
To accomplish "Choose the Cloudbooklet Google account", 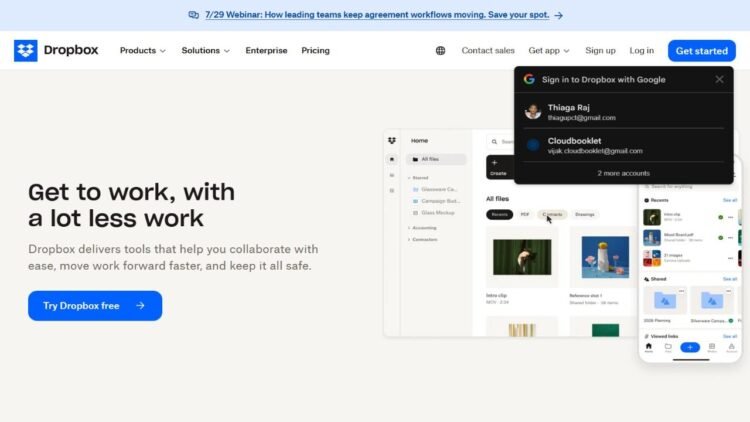I will (624, 145).
